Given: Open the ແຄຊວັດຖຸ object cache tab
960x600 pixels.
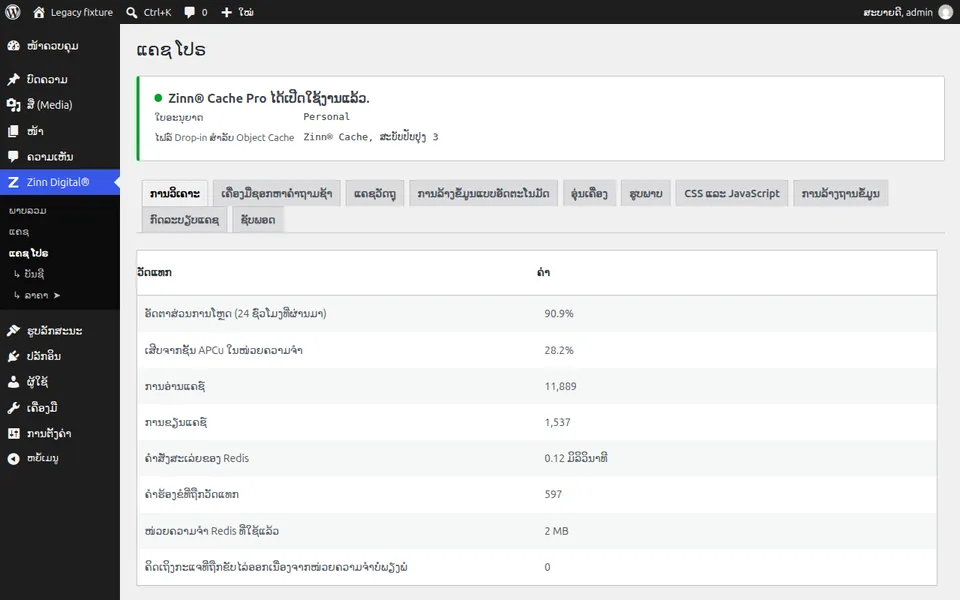Looking at the screenshot, I should [x=375, y=193].
